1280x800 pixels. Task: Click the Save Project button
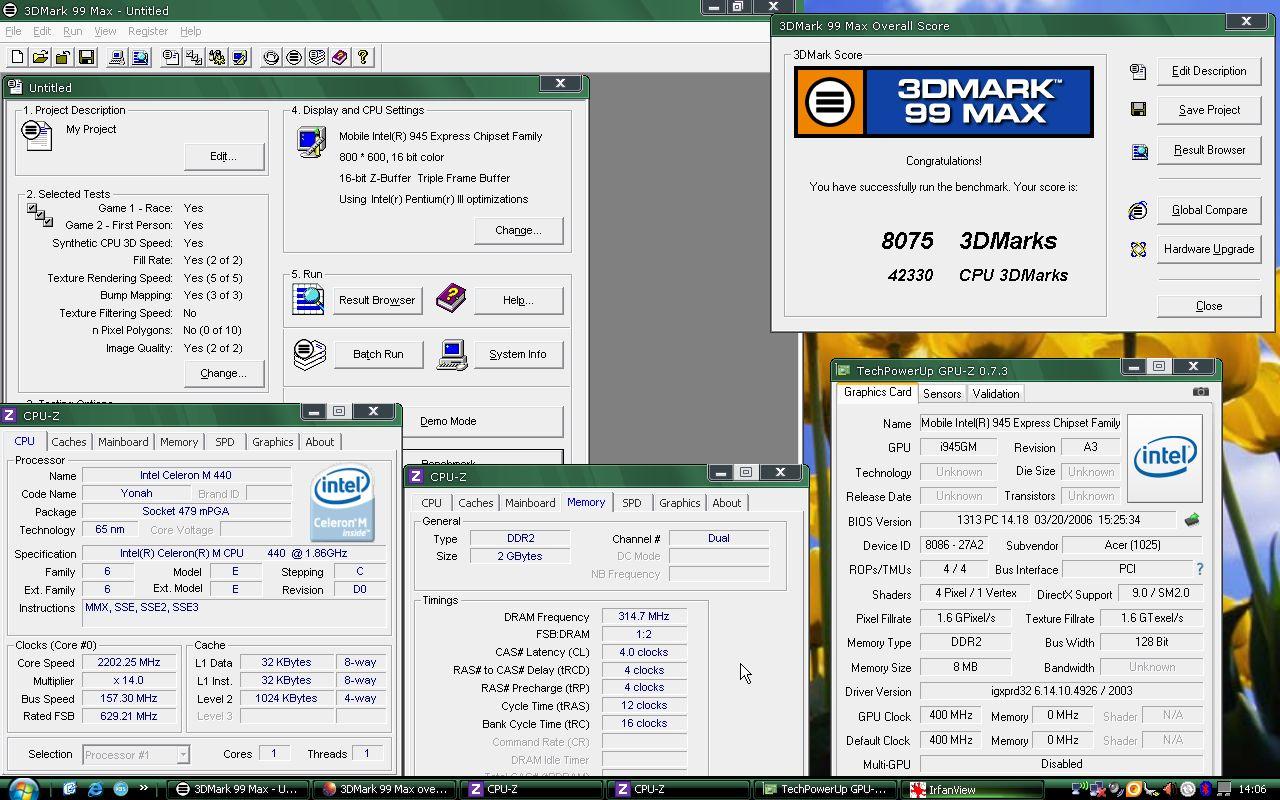click(1209, 110)
